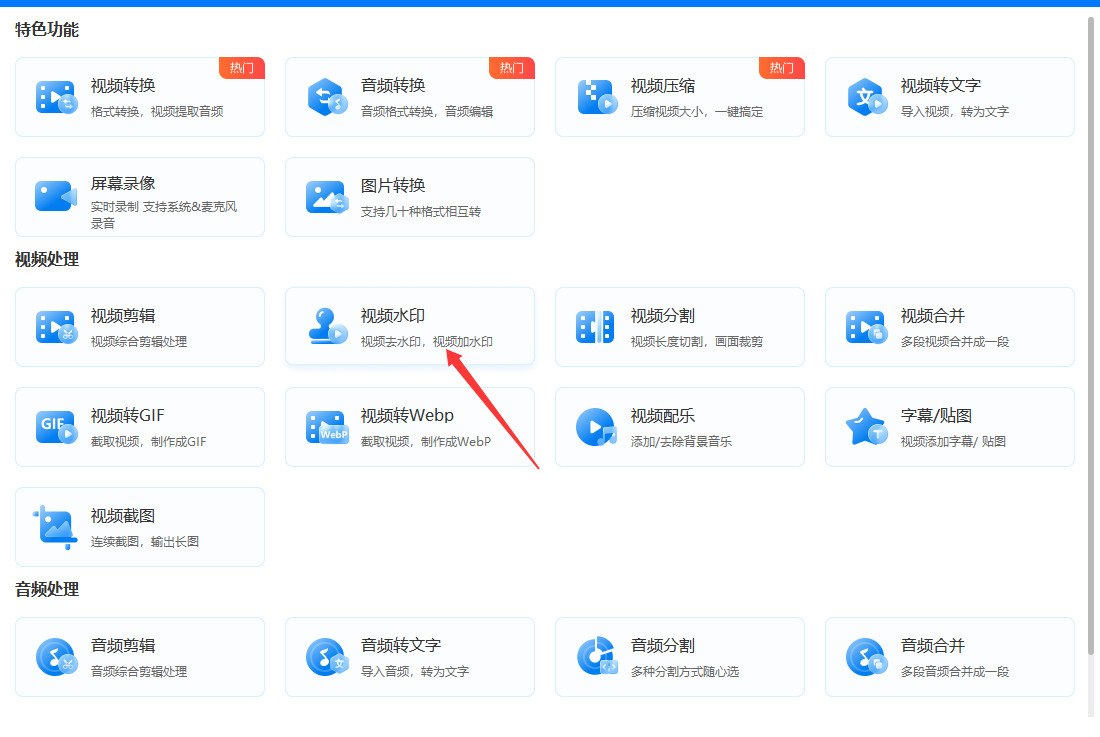Click the 热门 badge on 视频压缩 card
The image size is (1100, 737).
click(x=782, y=68)
